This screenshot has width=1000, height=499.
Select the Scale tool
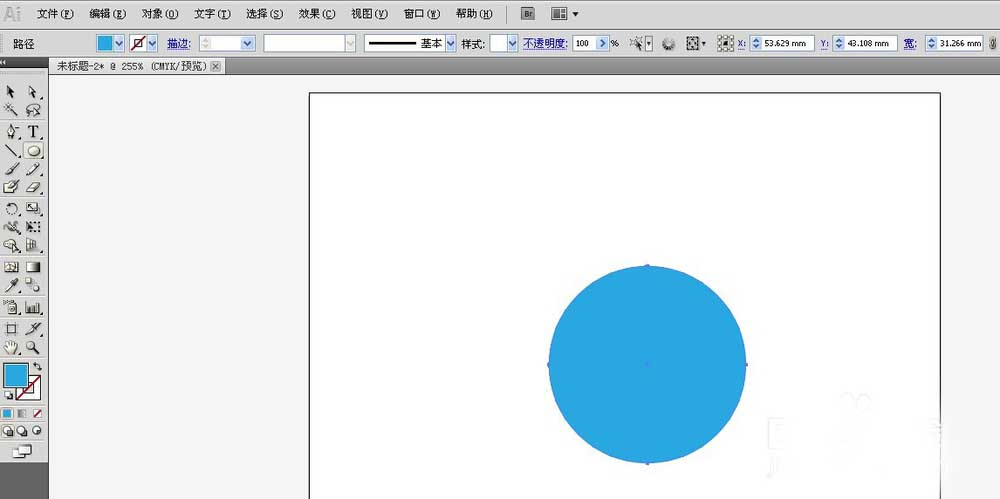(x=33, y=209)
